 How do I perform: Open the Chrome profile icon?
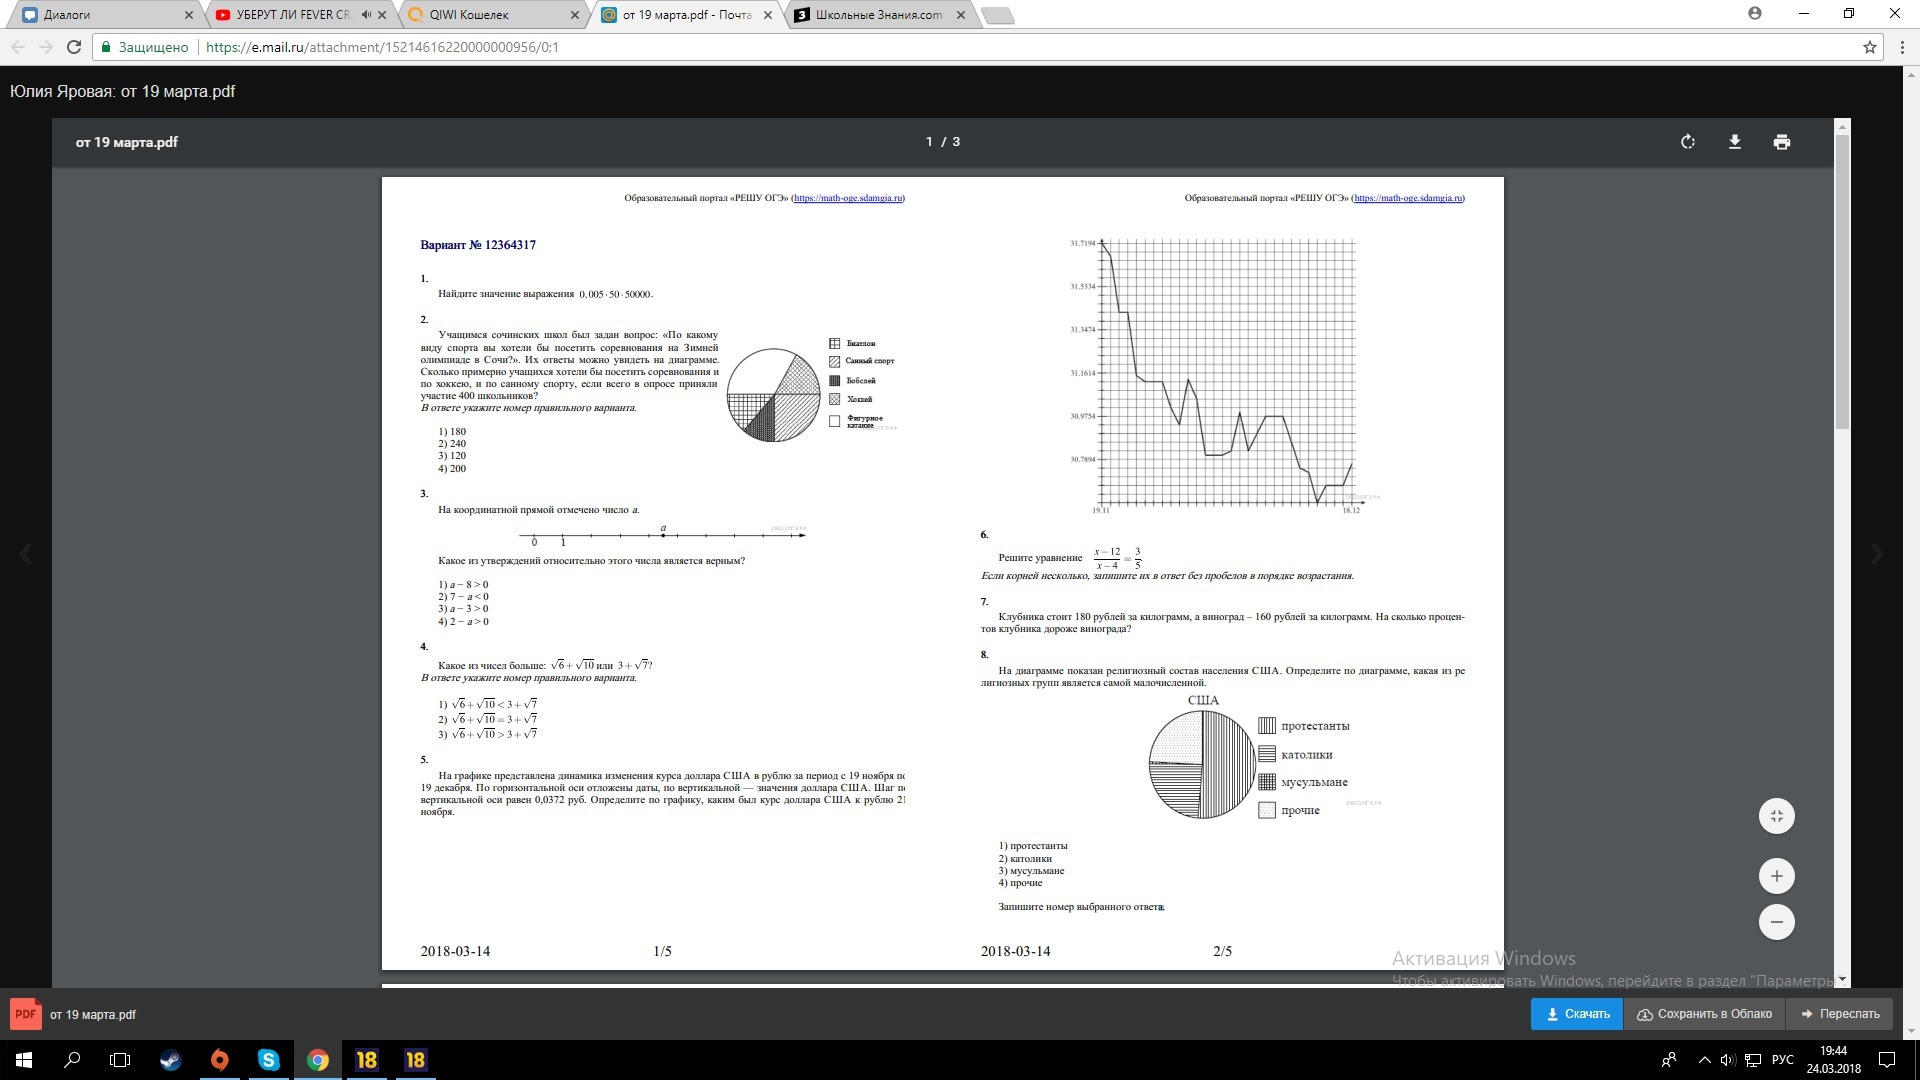[1755, 14]
